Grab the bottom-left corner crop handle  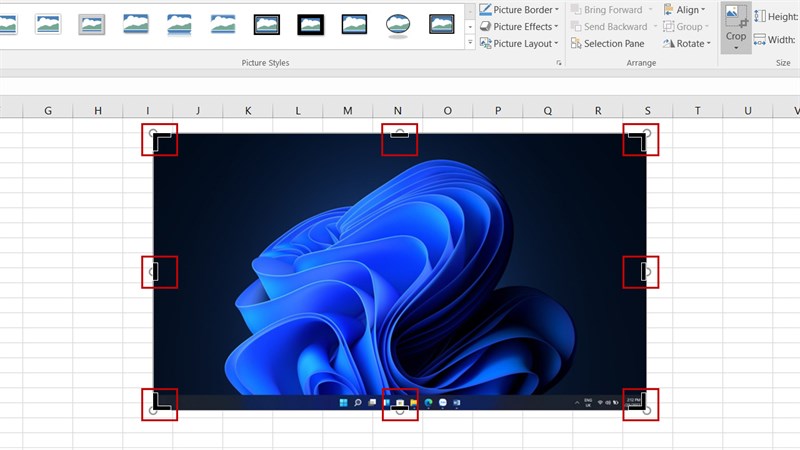(160, 404)
